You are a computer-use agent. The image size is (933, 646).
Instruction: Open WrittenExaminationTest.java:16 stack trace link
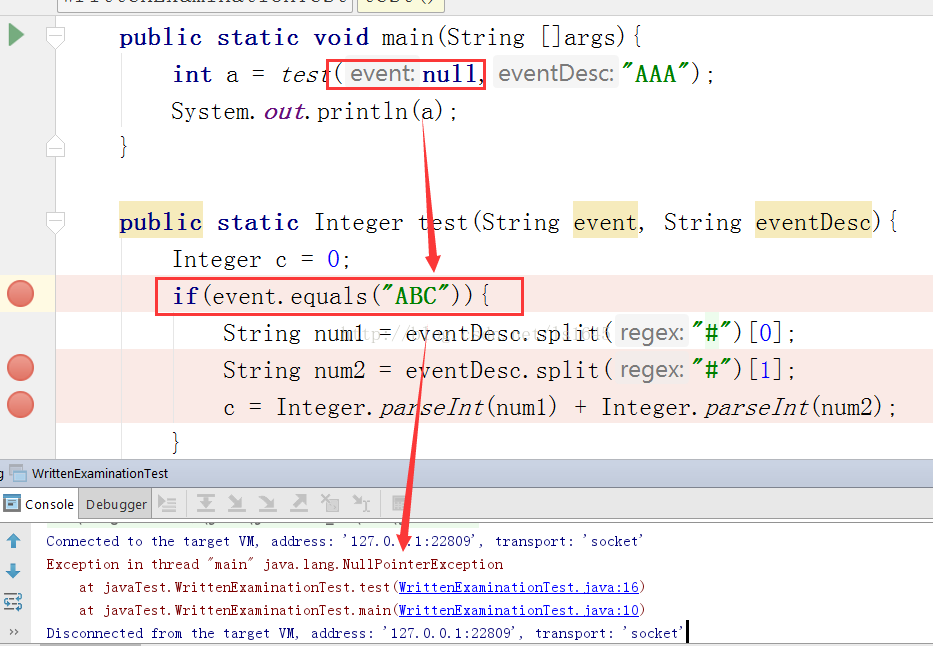pos(518,587)
